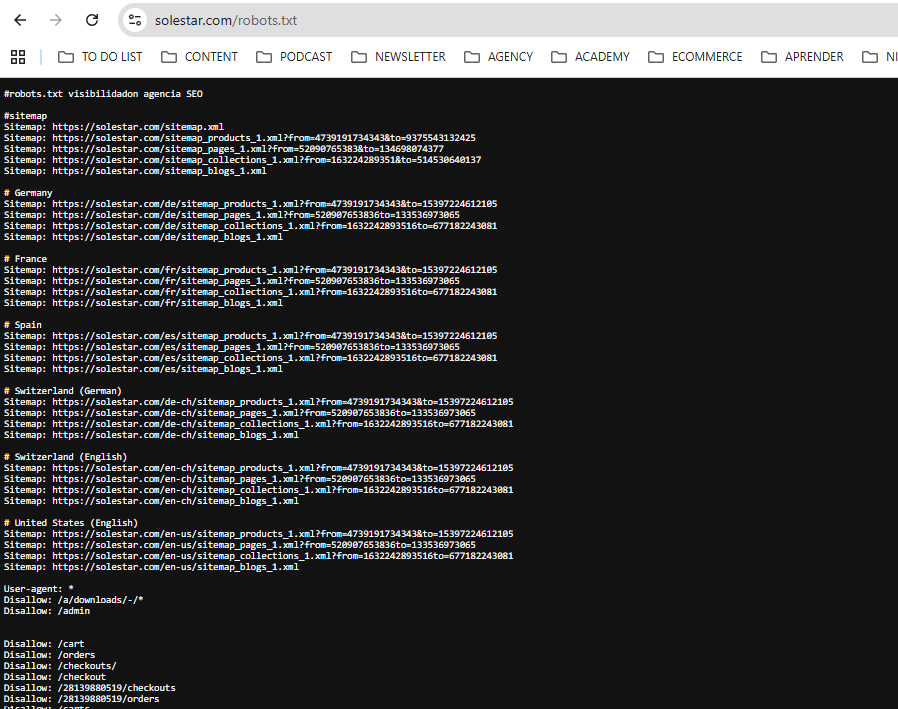Click the address bar showing solestar.com/robots.txt

400,20
